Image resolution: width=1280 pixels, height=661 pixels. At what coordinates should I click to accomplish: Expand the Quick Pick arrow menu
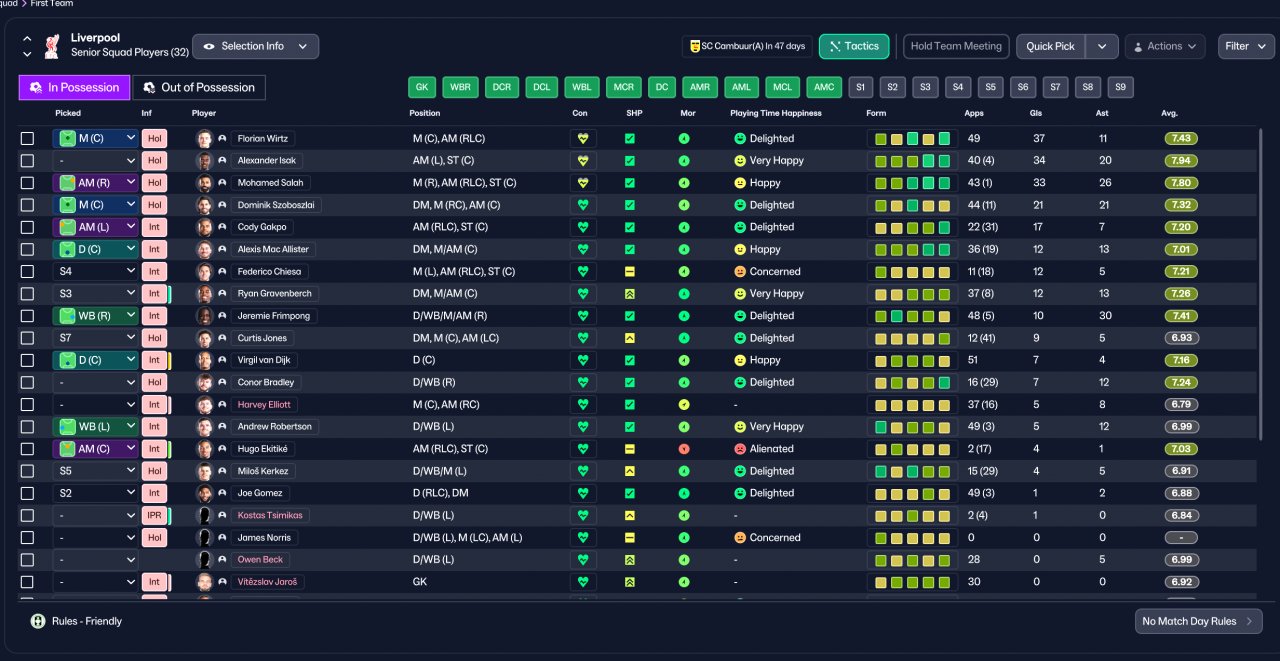(x=1101, y=46)
